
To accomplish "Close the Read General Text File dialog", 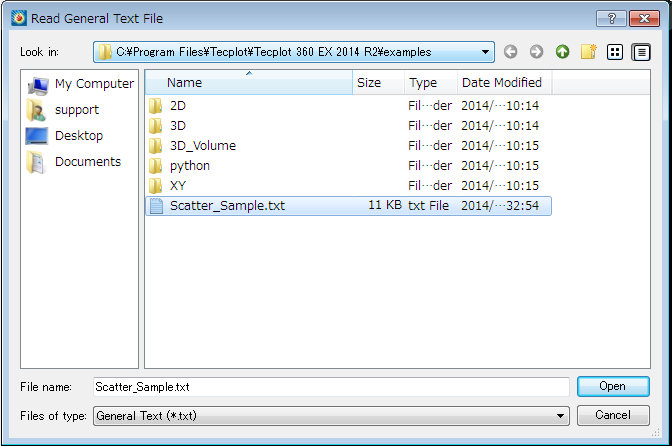I will (x=644, y=18).
